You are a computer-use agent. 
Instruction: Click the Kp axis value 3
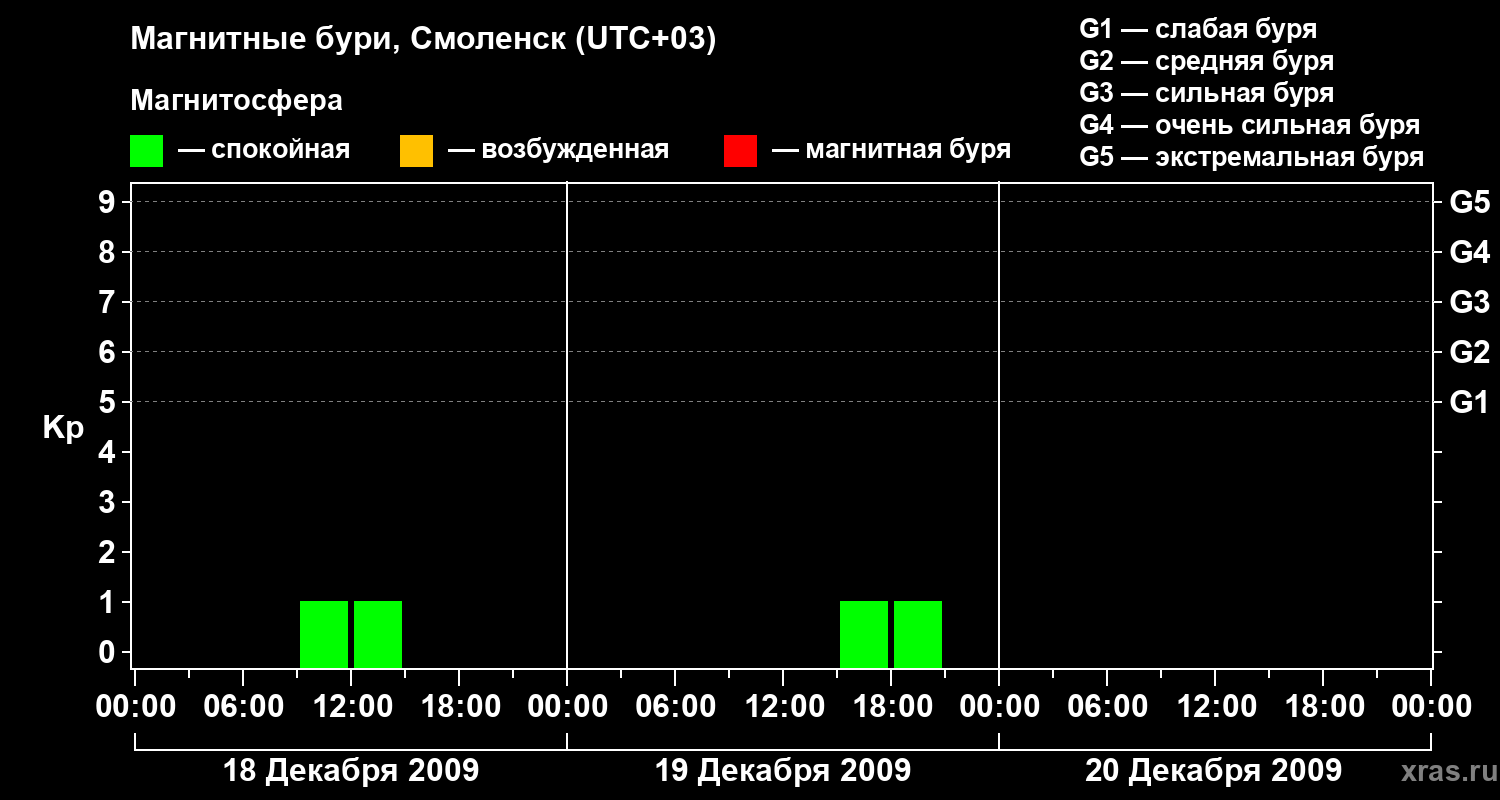[109, 502]
